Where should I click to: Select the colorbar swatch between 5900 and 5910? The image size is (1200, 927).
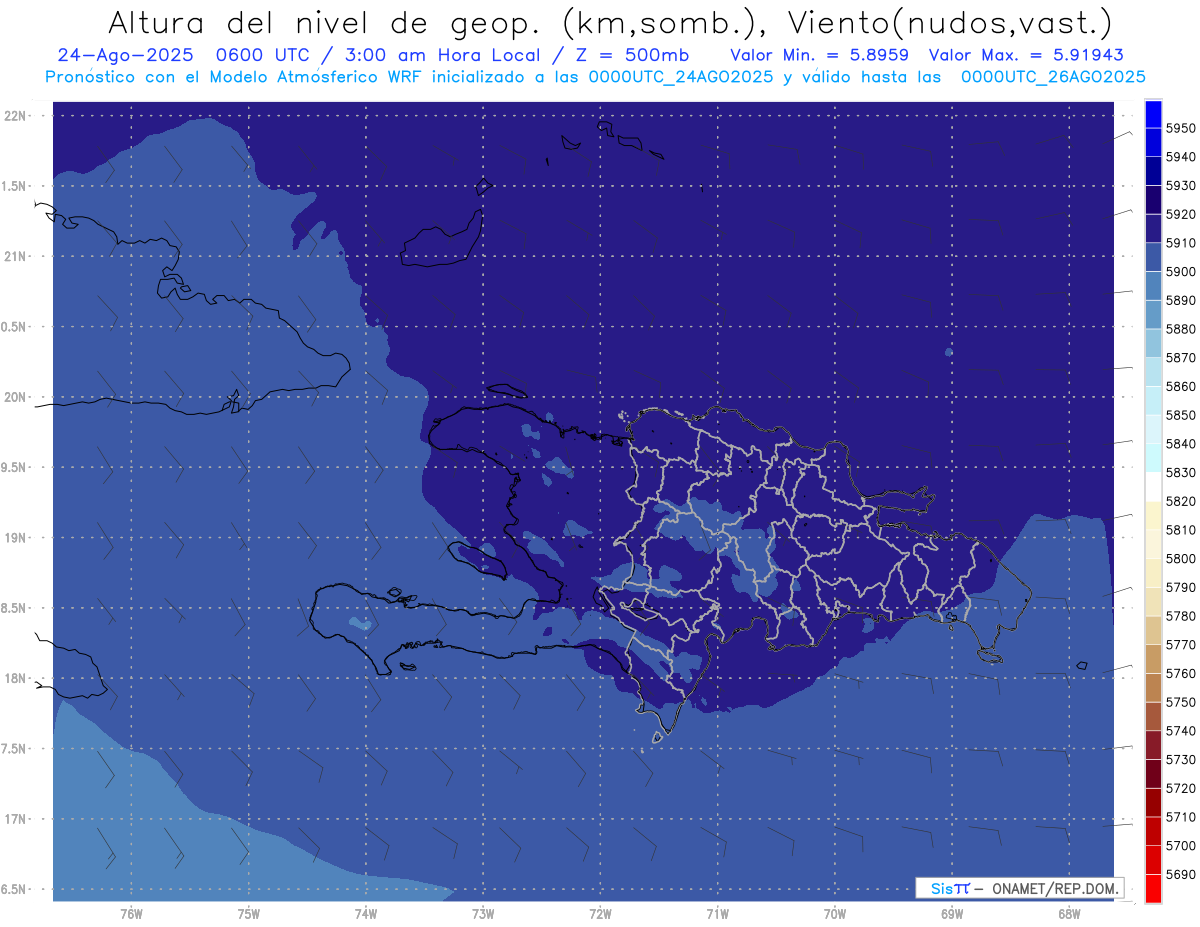[1152, 257]
